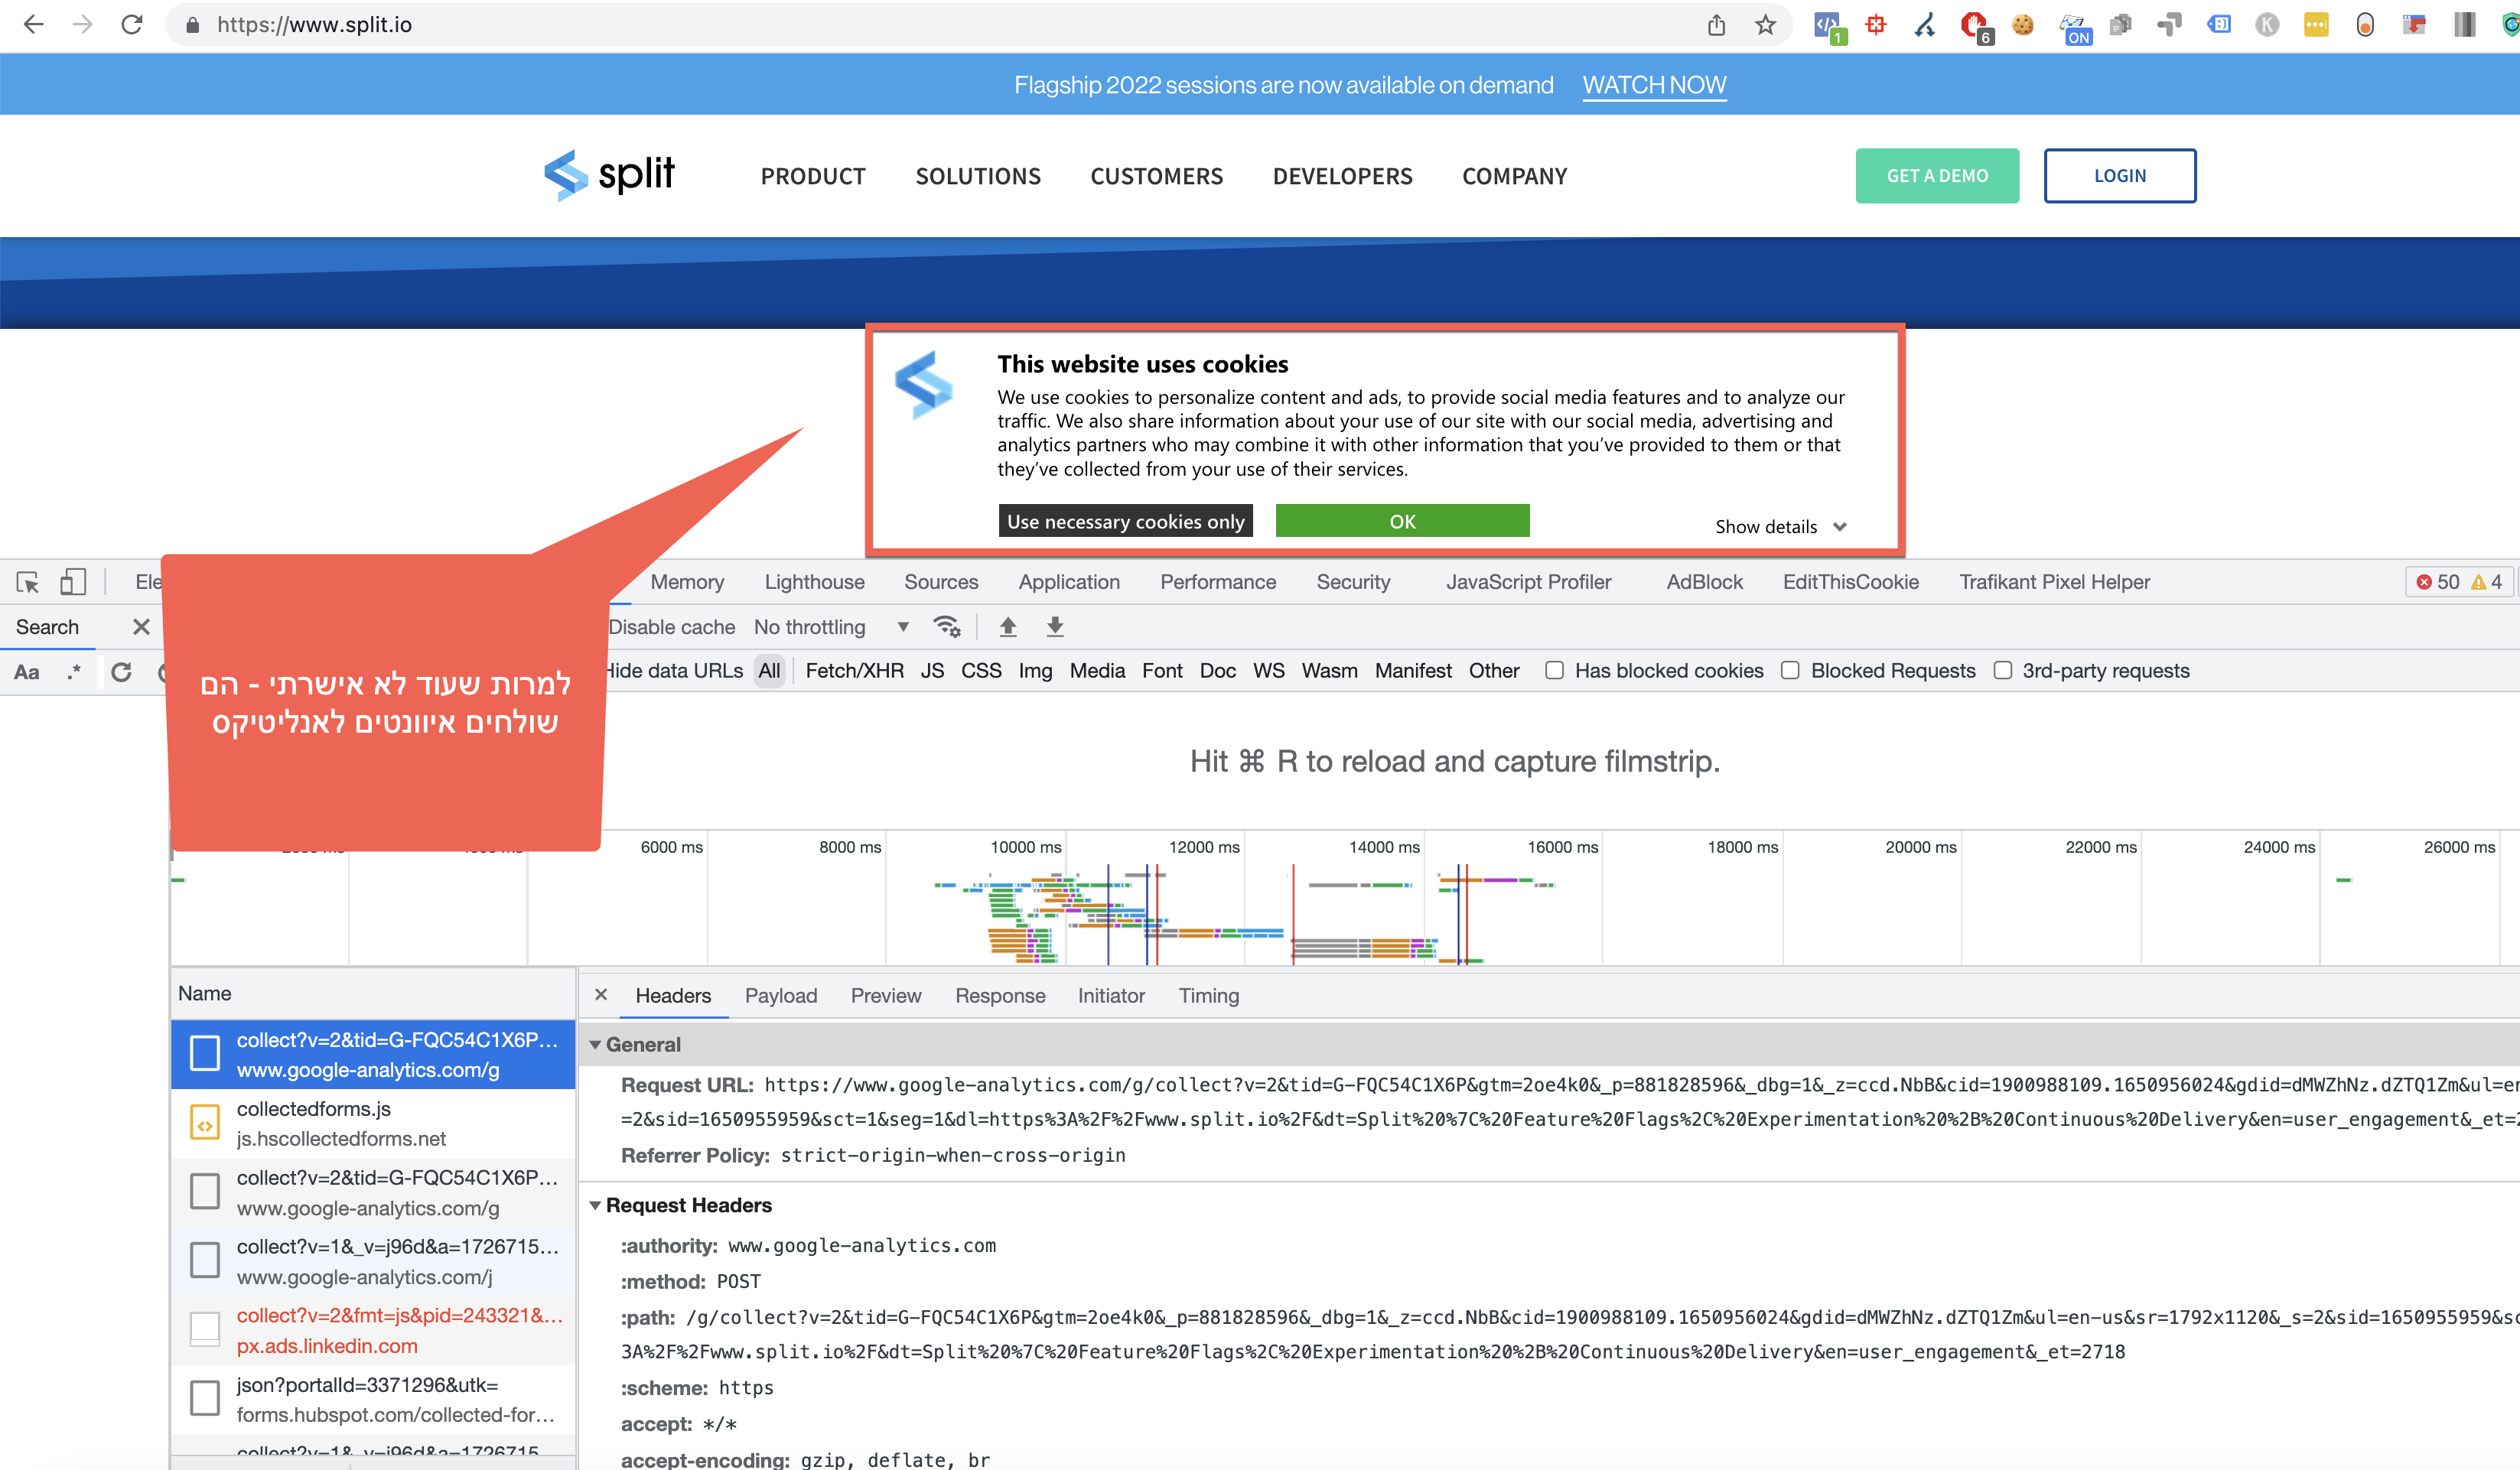Click the LOGIN button
2520x1470 pixels.
point(2120,176)
